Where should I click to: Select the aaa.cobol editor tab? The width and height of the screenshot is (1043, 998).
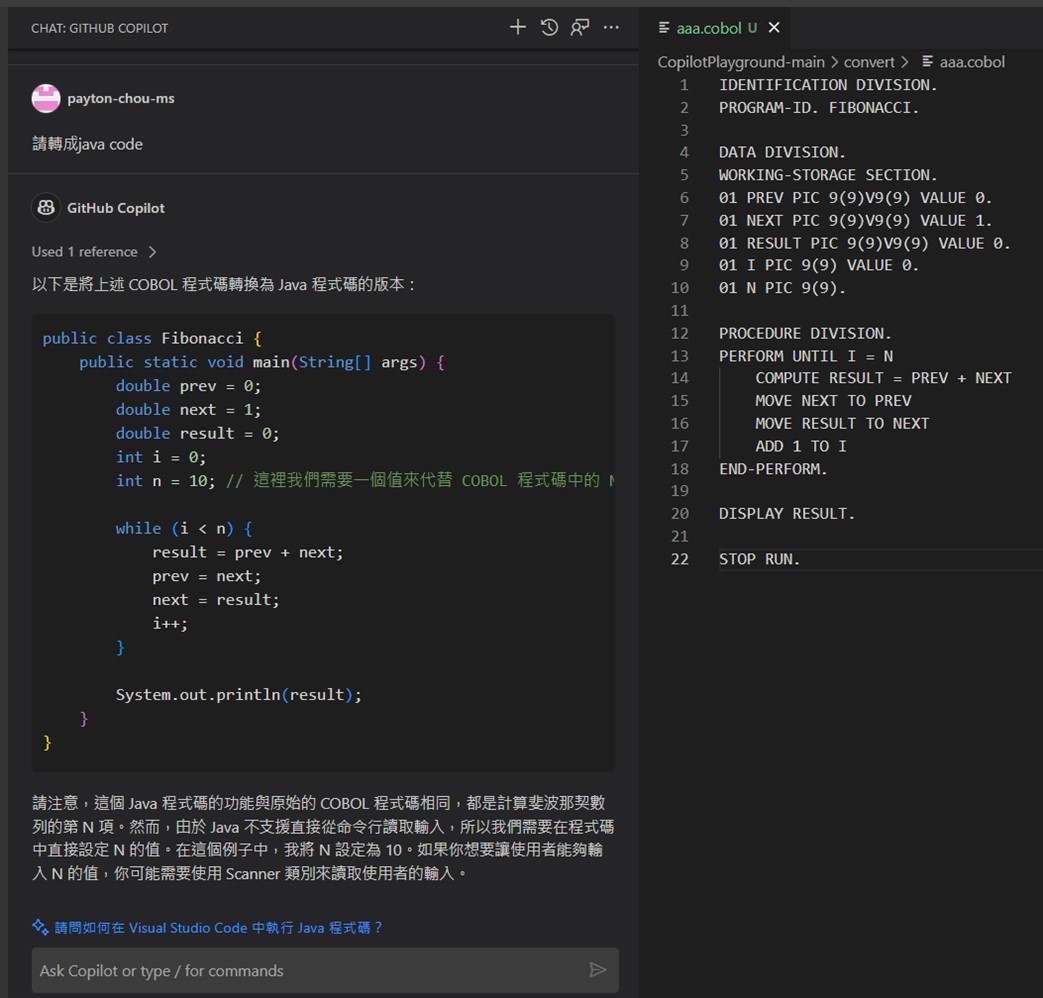[x=710, y=28]
